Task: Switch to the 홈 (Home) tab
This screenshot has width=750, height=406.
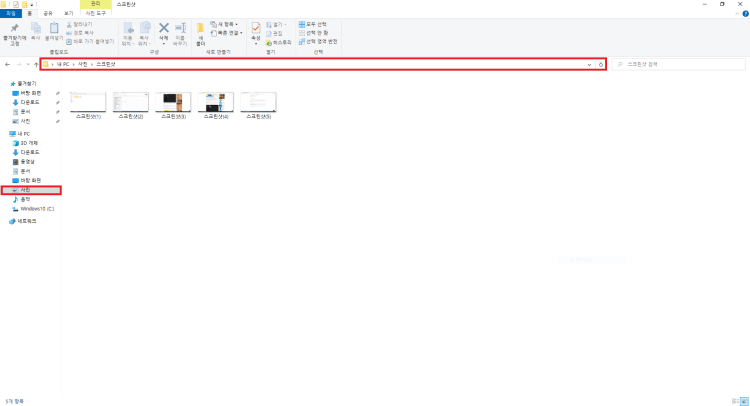Action: 30,13
